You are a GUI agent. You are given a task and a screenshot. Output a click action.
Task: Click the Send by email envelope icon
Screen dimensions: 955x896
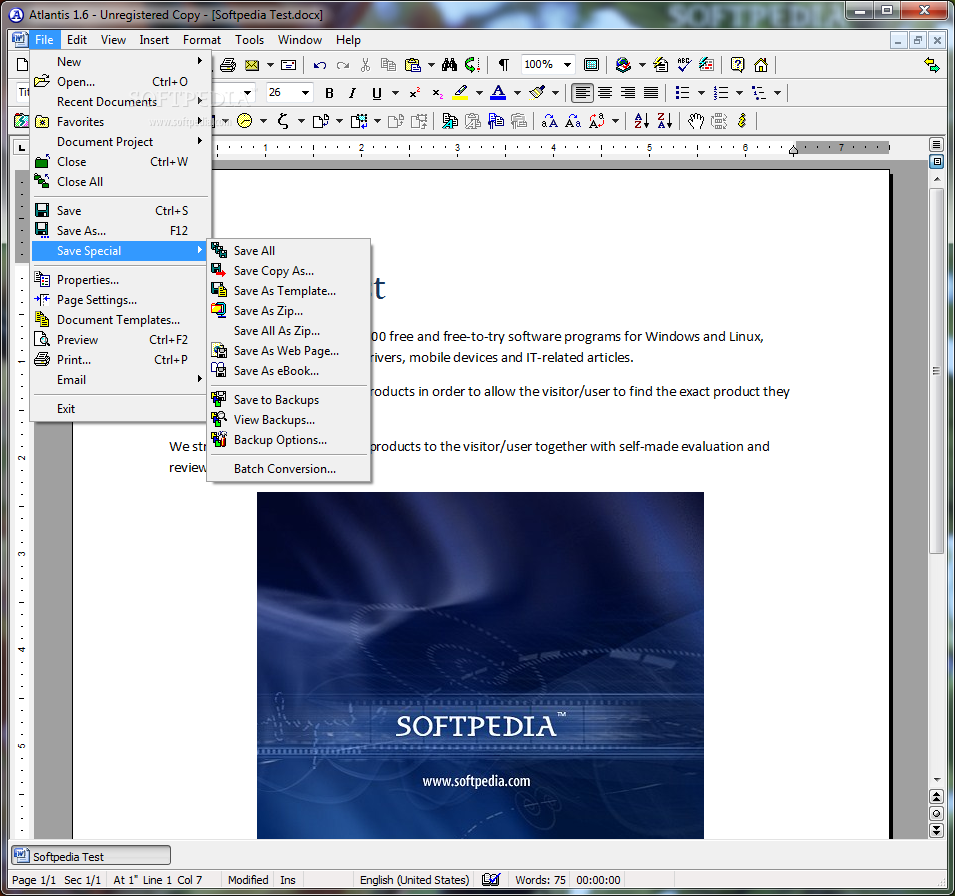(x=252, y=65)
